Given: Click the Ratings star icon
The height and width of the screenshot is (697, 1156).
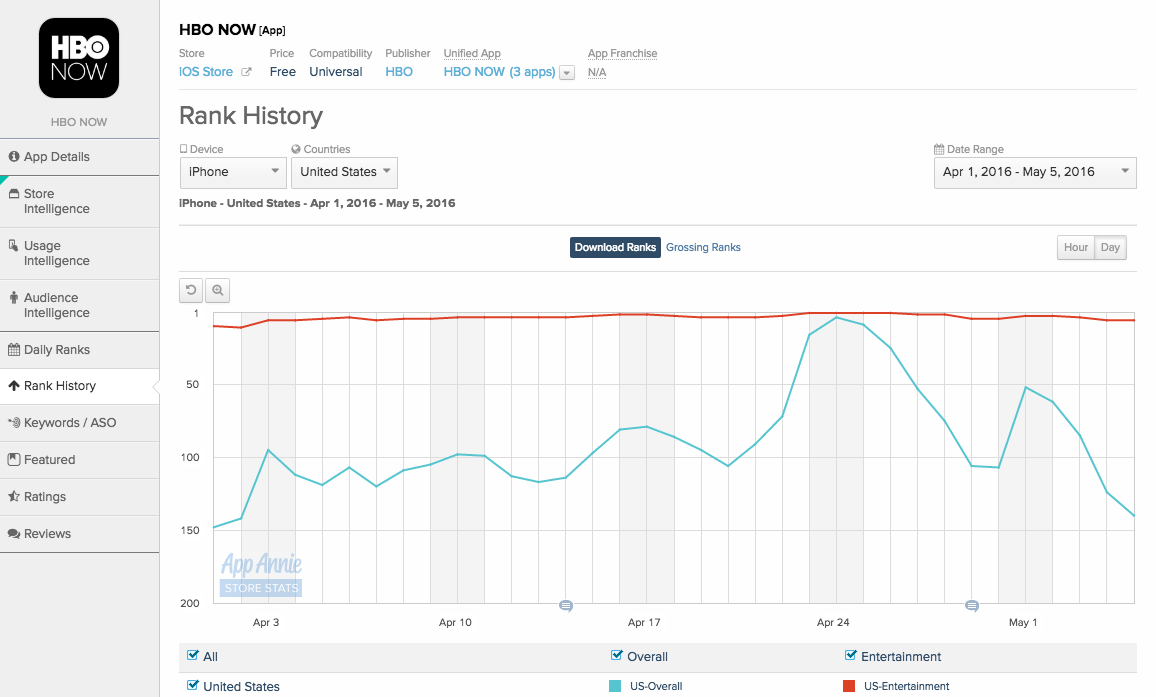Looking at the screenshot, I should (x=13, y=496).
